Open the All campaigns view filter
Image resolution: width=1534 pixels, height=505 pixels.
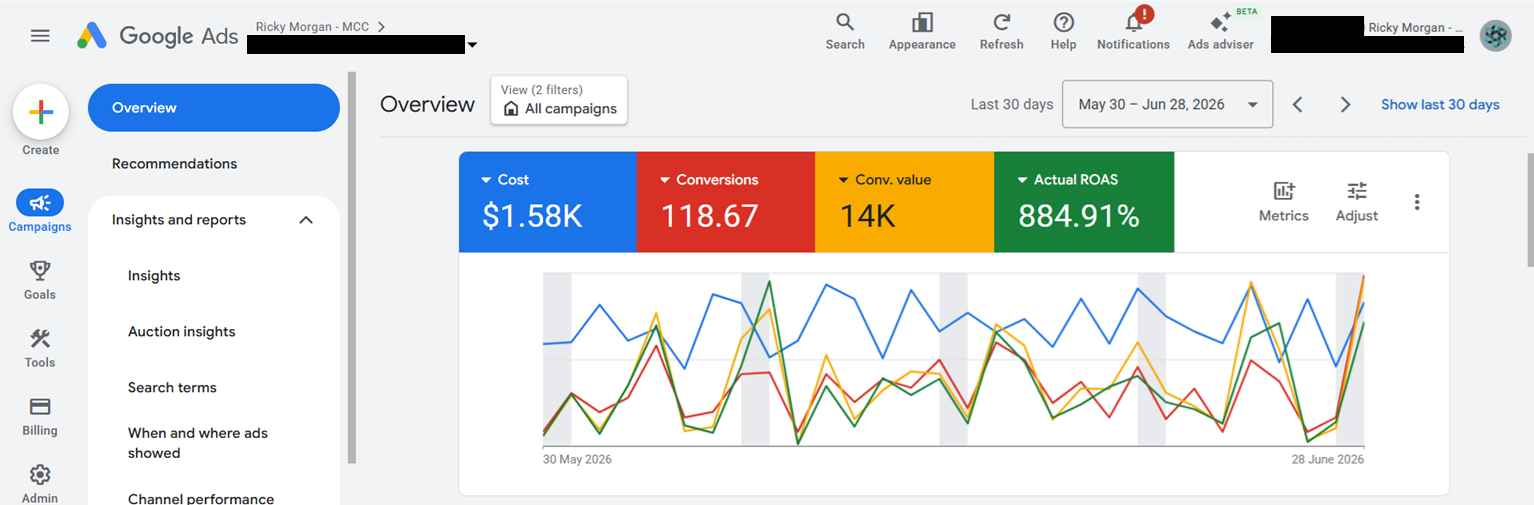coord(559,100)
